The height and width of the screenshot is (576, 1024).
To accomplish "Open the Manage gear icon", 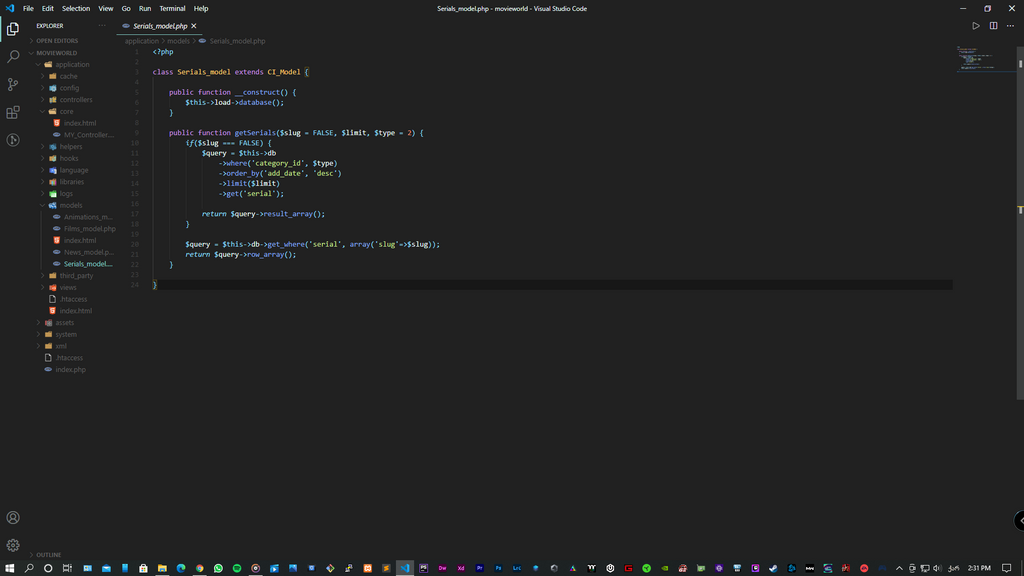I will [x=12, y=545].
